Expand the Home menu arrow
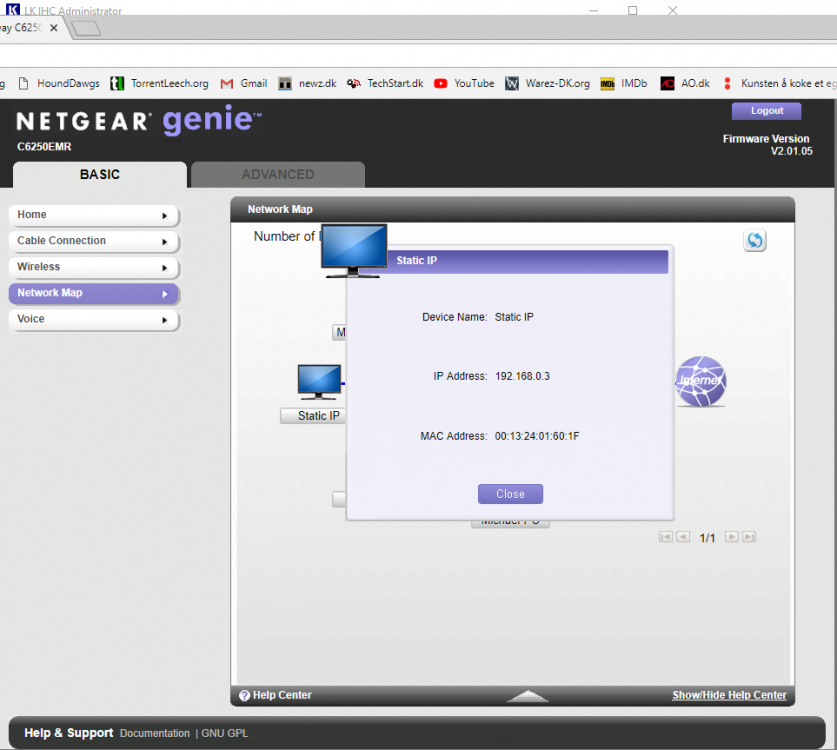Screen dimensions: 837x750 point(164,215)
